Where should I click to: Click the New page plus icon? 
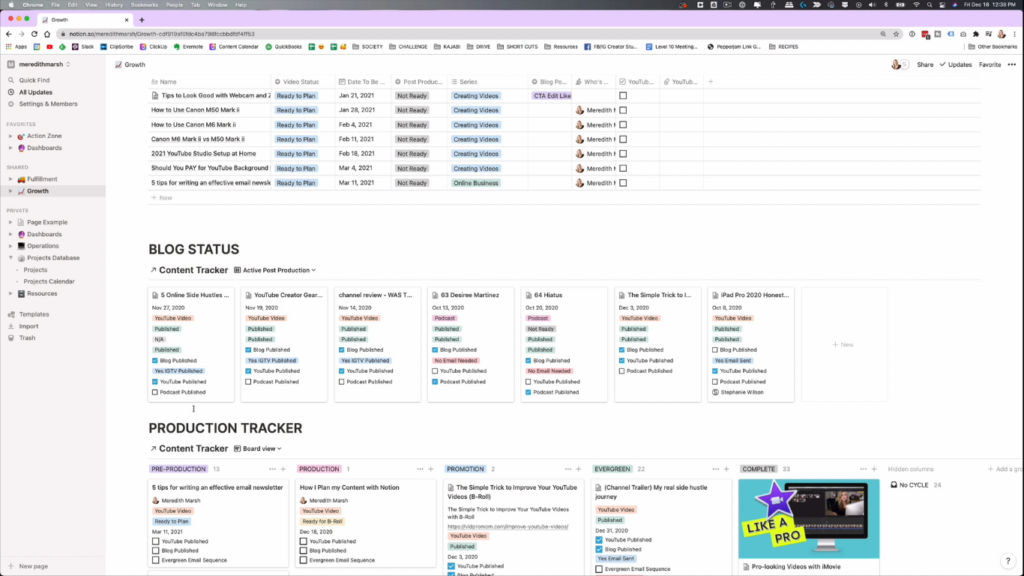tap(10, 566)
